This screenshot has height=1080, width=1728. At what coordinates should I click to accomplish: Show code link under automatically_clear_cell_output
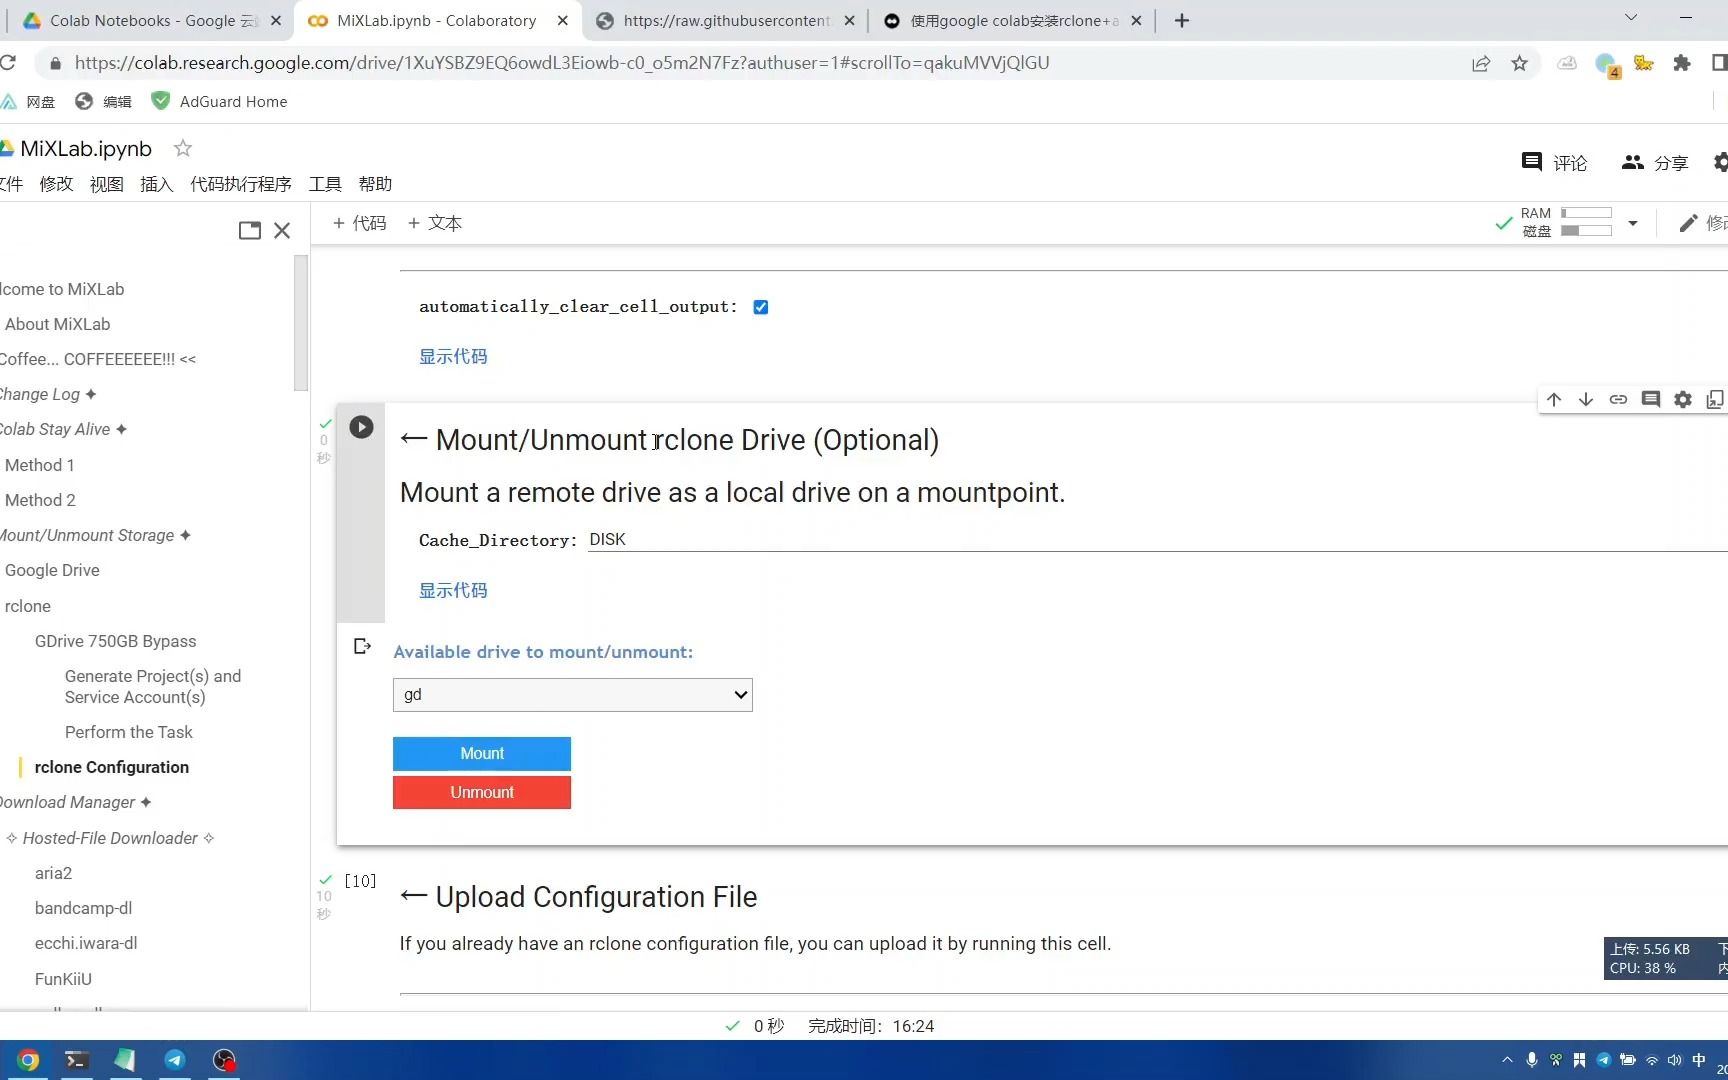pyautogui.click(x=453, y=356)
